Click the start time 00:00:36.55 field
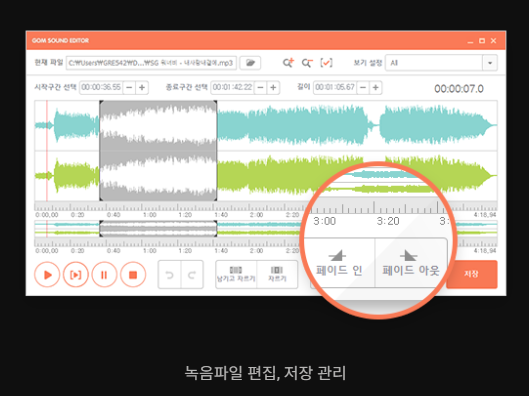Image resolution: width=529 pixels, height=396 pixels. [101, 88]
